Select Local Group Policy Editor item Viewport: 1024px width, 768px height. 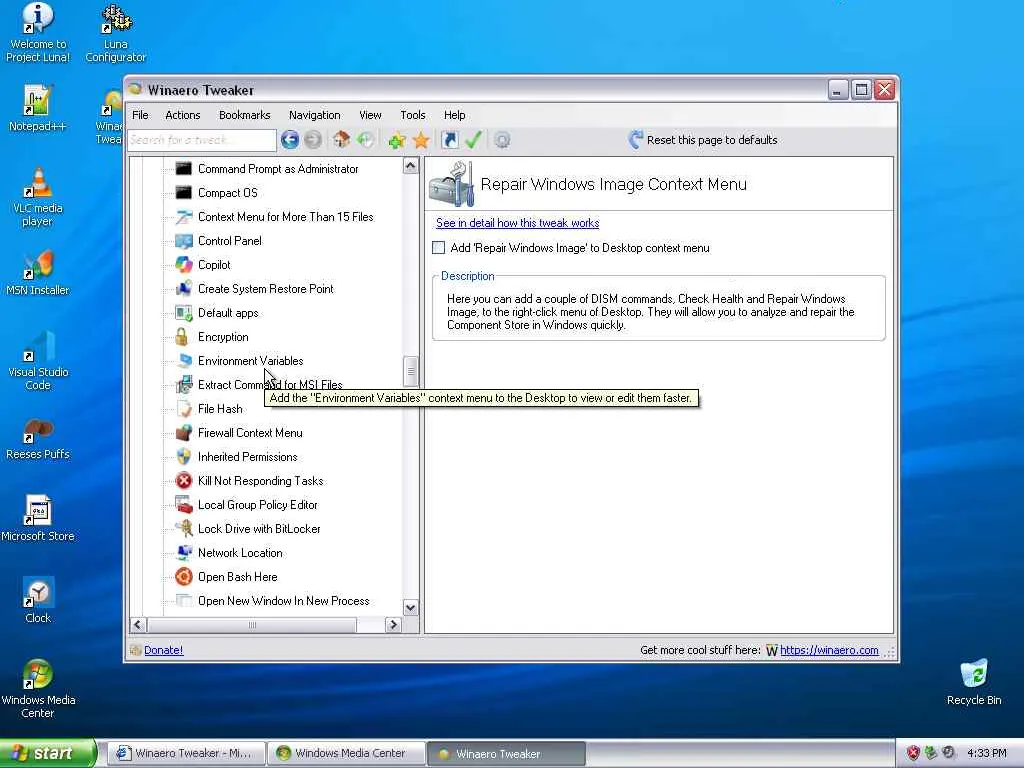point(257,505)
